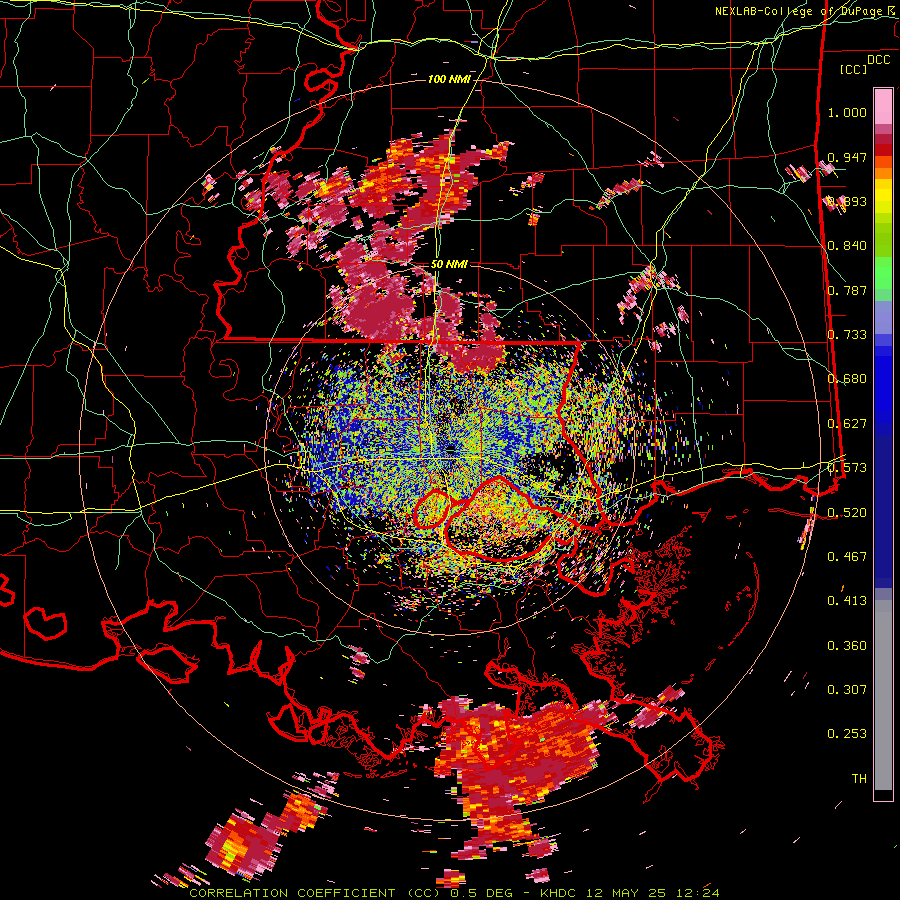Click the pink segment at top of color bar
The height and width of the screenshot is (900, 900).
[x=883, y=107]
